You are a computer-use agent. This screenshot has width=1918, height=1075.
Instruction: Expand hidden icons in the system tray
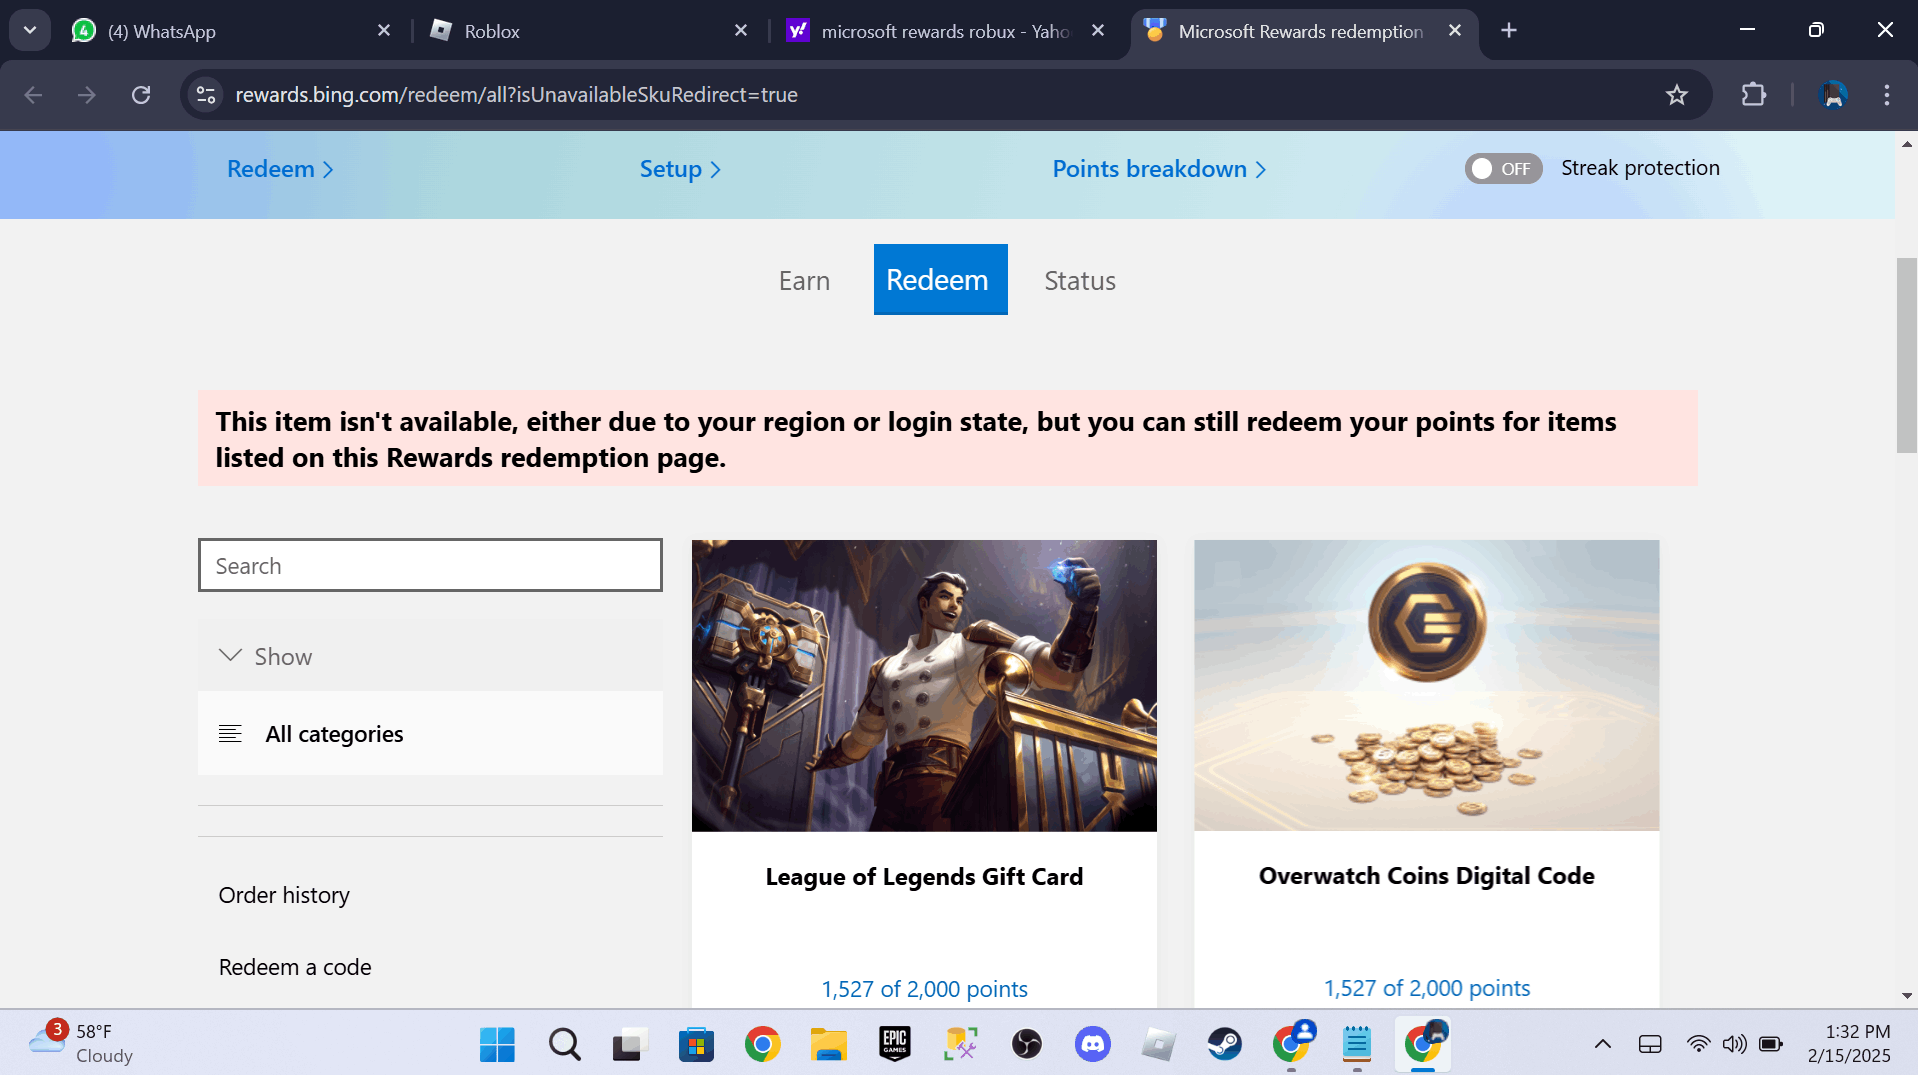1605,1044
